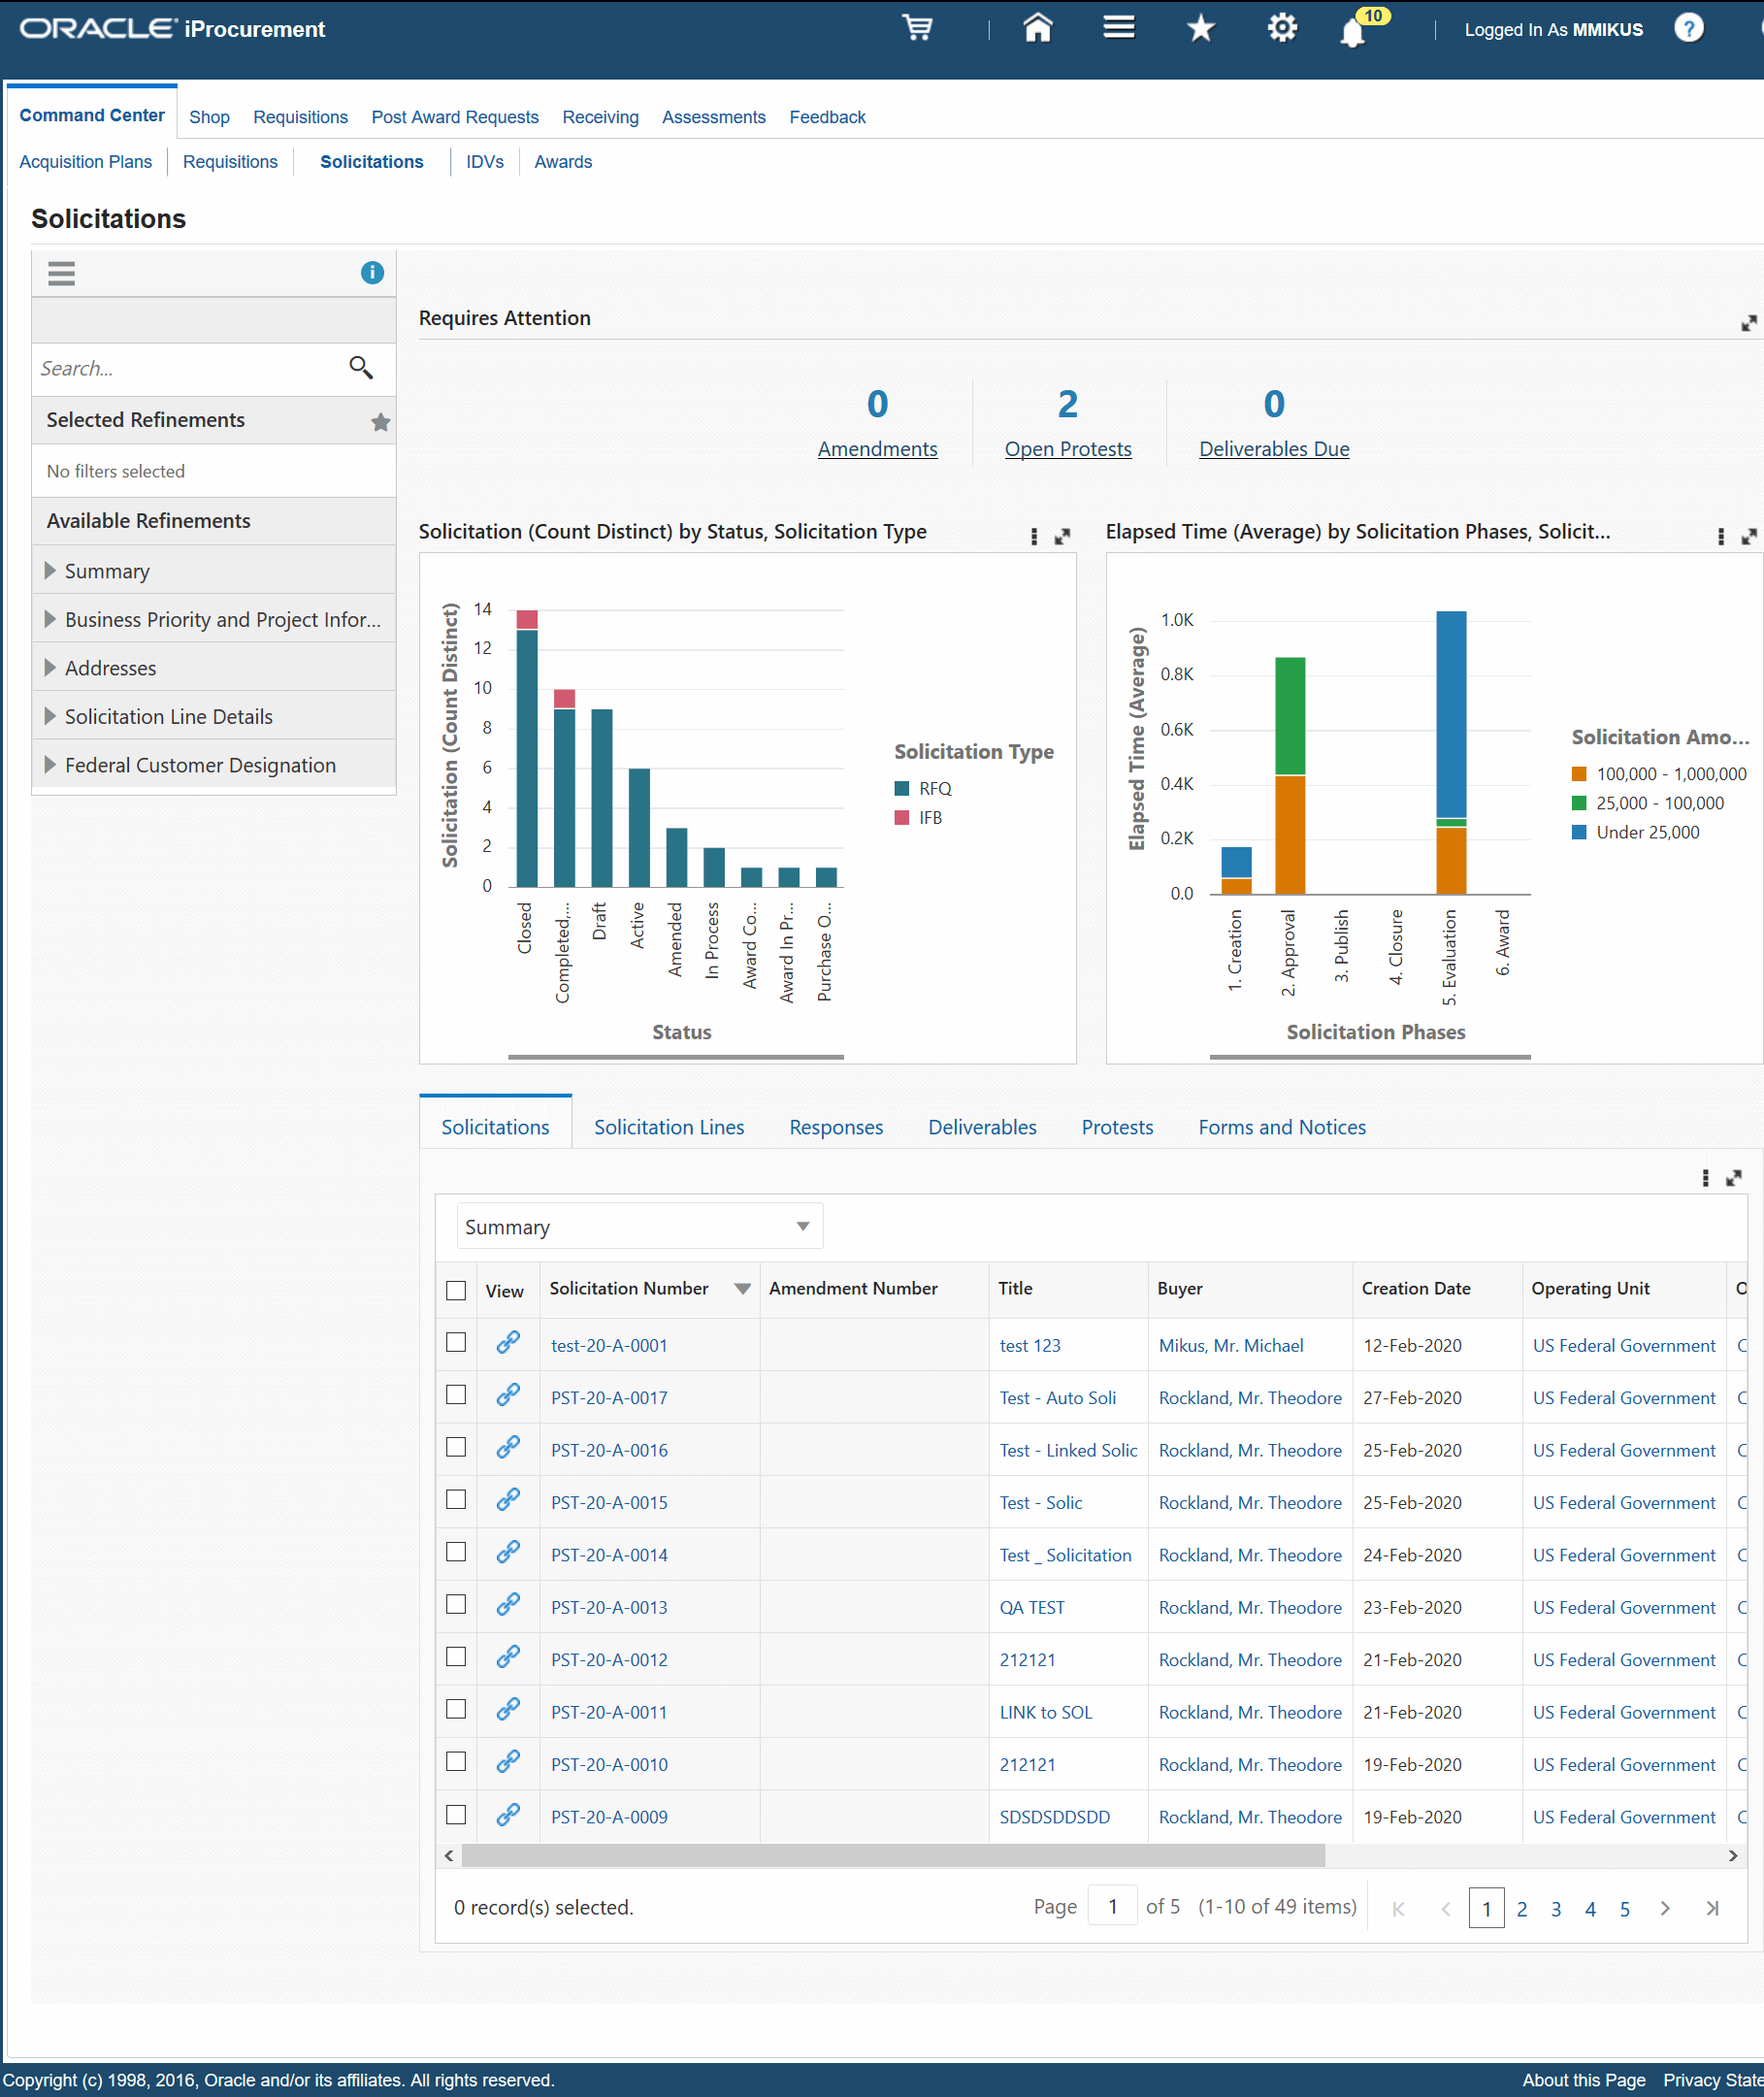Go to page 3 of results
This screenshot has width=1764, height=2097.
click(1556, 1909)
